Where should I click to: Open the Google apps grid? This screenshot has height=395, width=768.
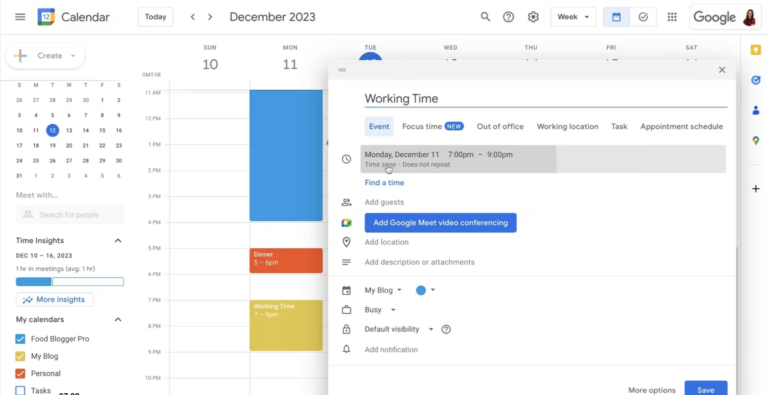(x=672, y=17)
